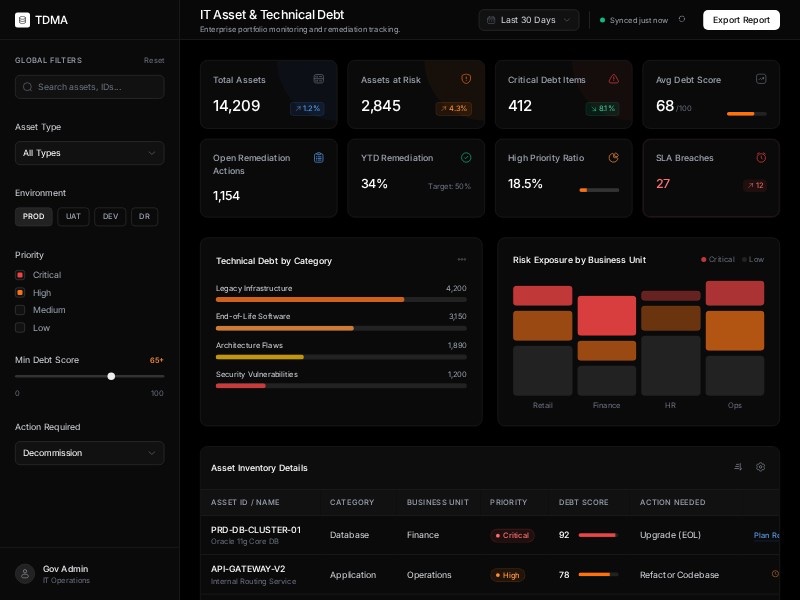
Task: Click the Critical Debt Items warning triangle icon
Action: coord(613,79)
